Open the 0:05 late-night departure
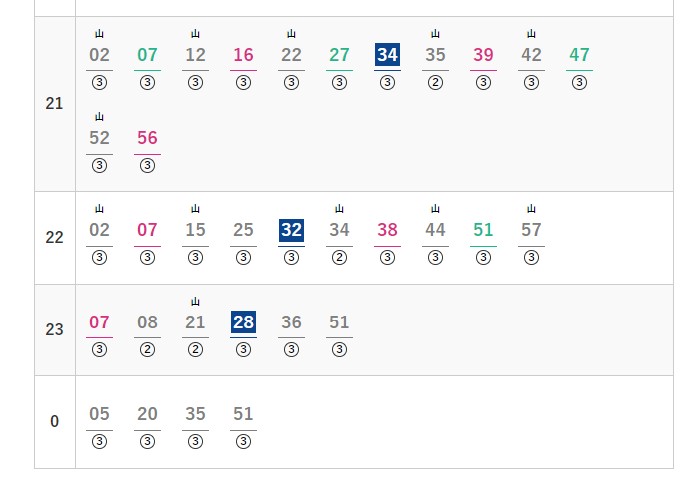Image resolution: width=700 pixels, height=481 pixels. coord(99,414)
